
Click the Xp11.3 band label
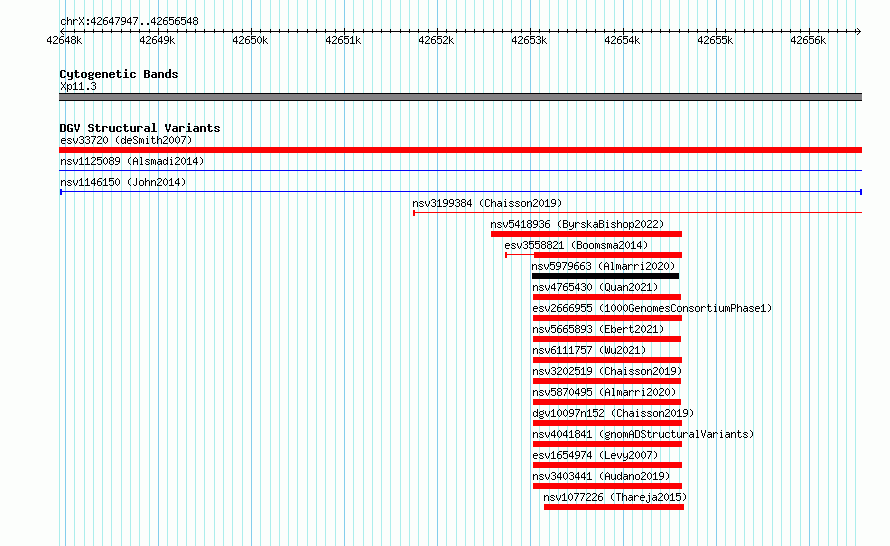[78, 86]
